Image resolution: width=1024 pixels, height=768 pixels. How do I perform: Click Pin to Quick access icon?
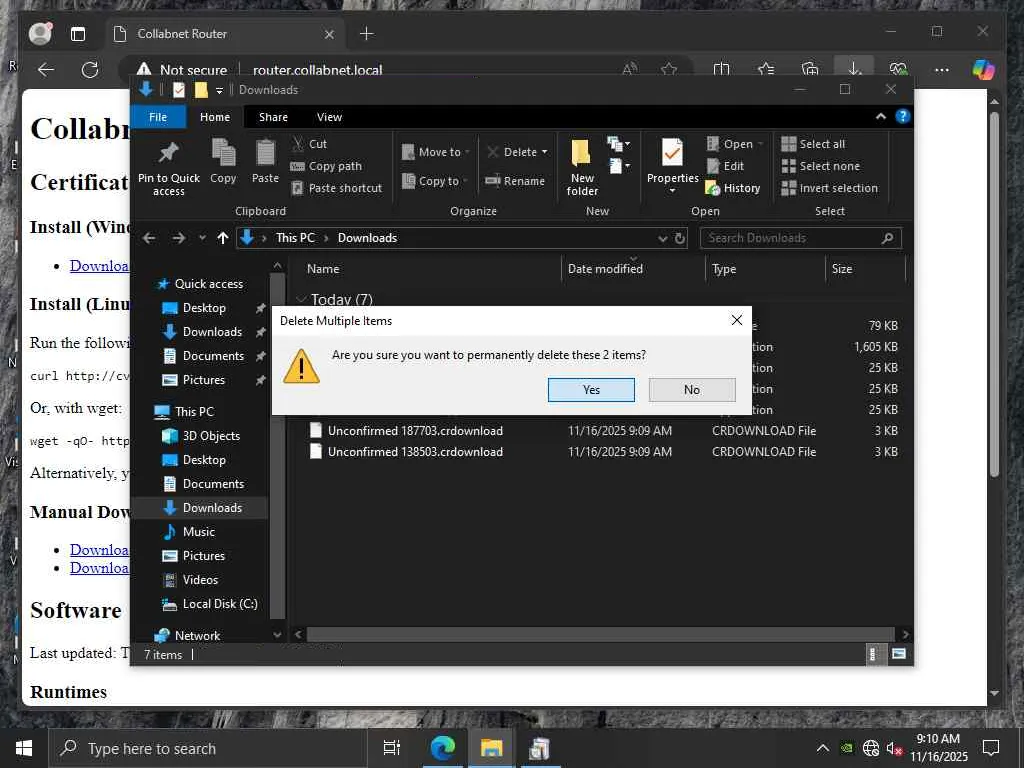pyautogui.click(x=168, y=153)
